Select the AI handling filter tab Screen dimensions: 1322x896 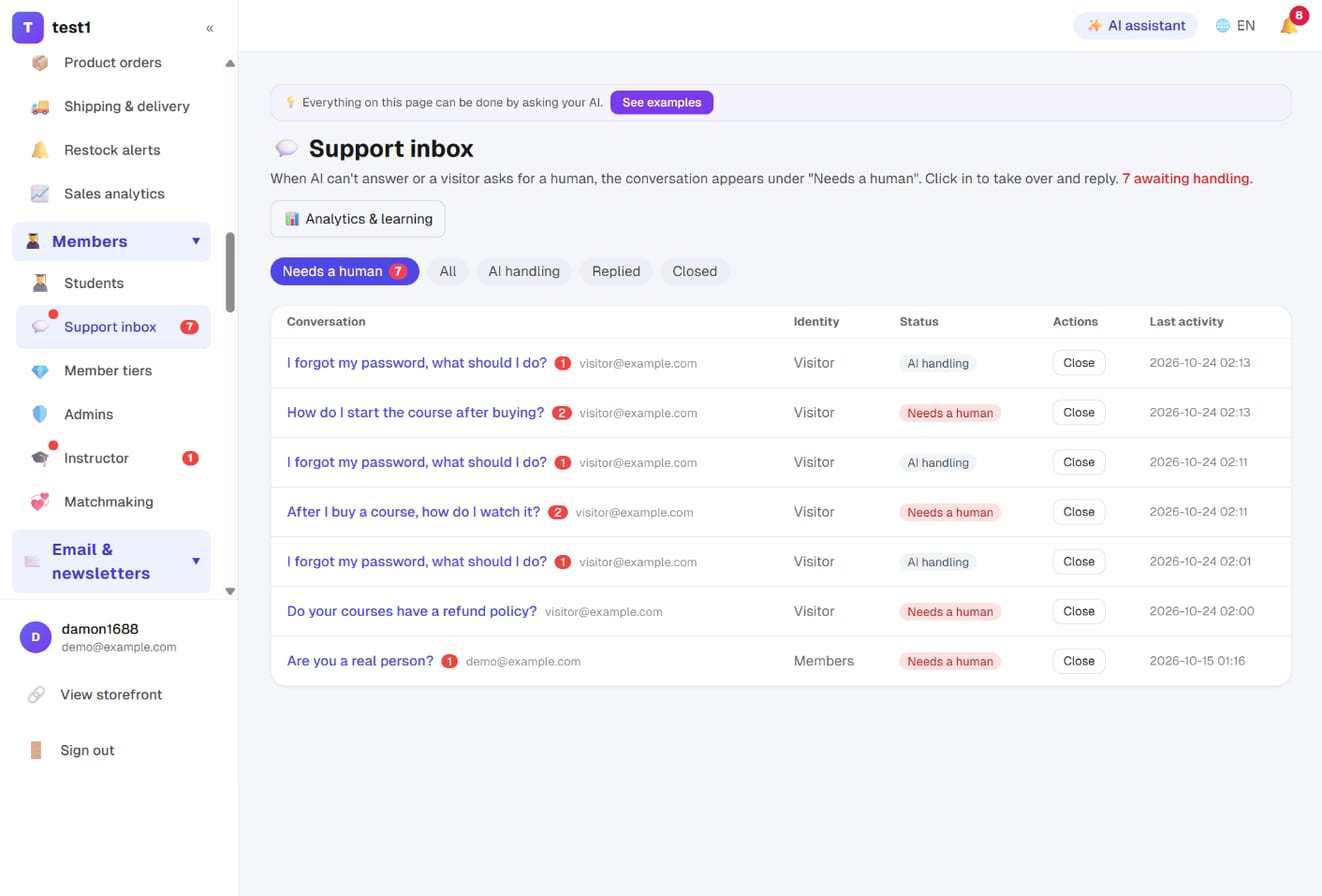click(524, 271)
